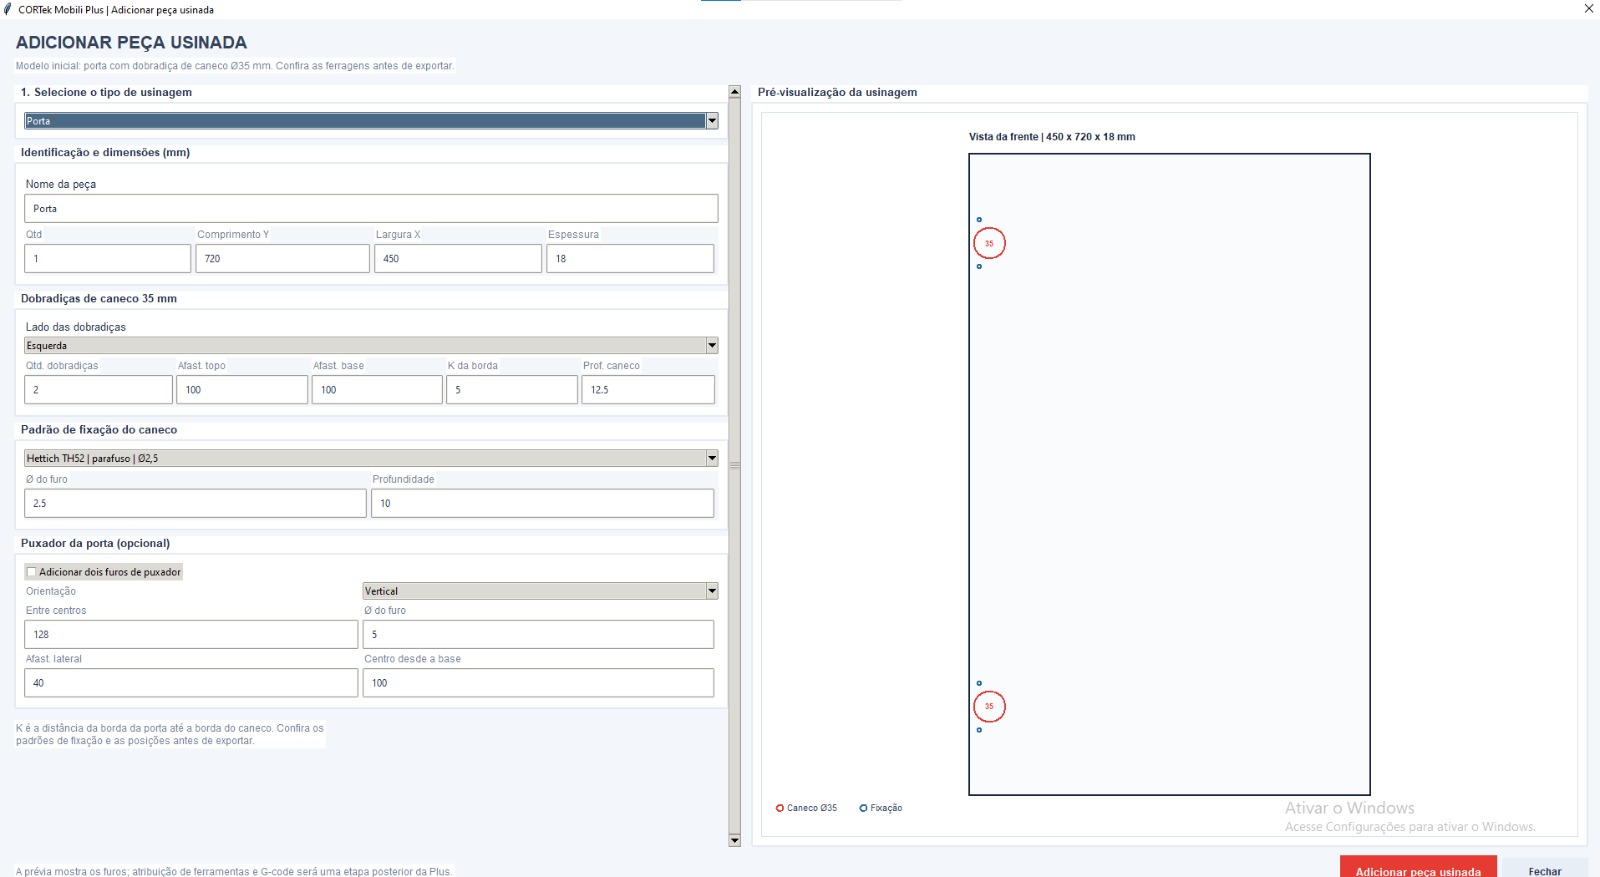The height and width of the screenshot is (877, 1600).
Task: Edit the Largura X field
Action: click(x=458, y=258)
